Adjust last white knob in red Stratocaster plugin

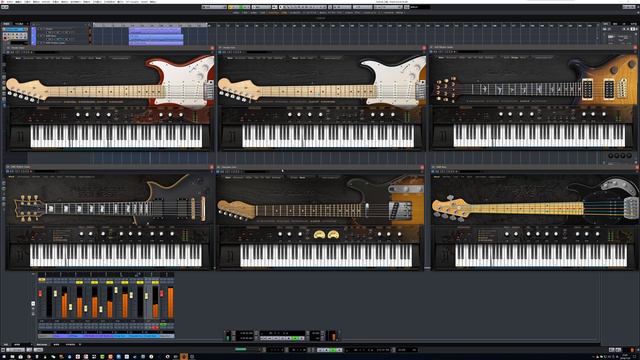181,115
